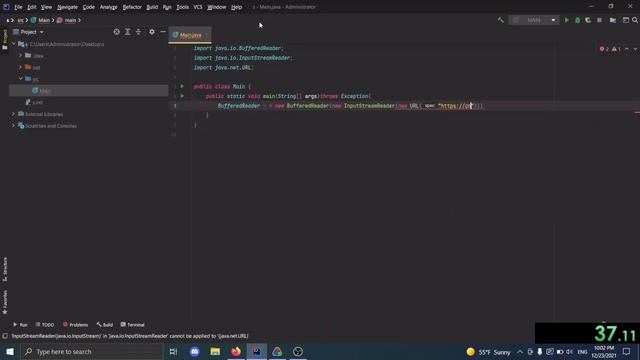Open the Problems tool window tab
This screenshot has height=360, width=640.
(x=76, y=324)
